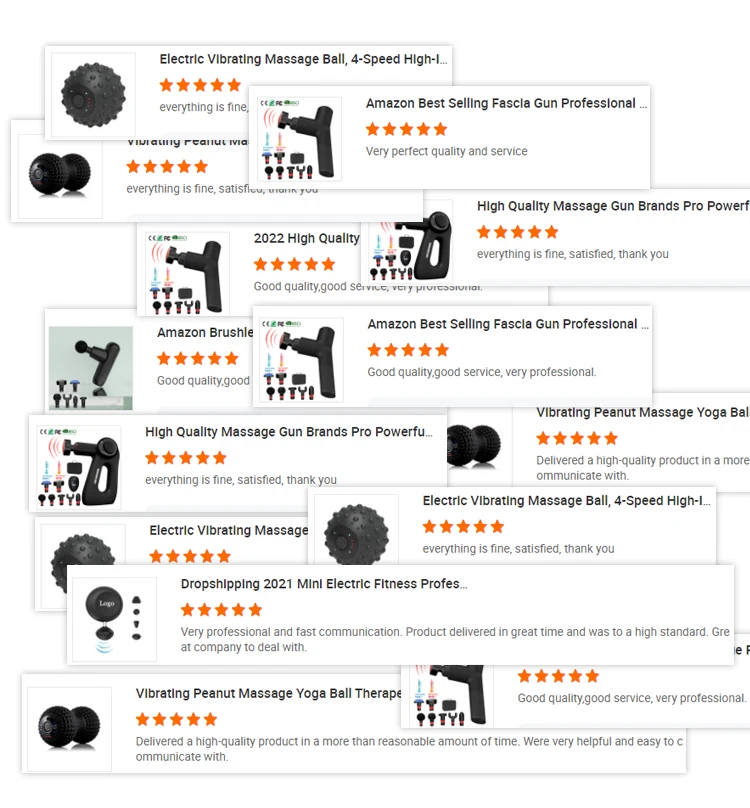Click the peanut ball thumbnail beside the "Therape" title
The height and width of the screenshot is (808, 750).
click(x=70, y=729)
